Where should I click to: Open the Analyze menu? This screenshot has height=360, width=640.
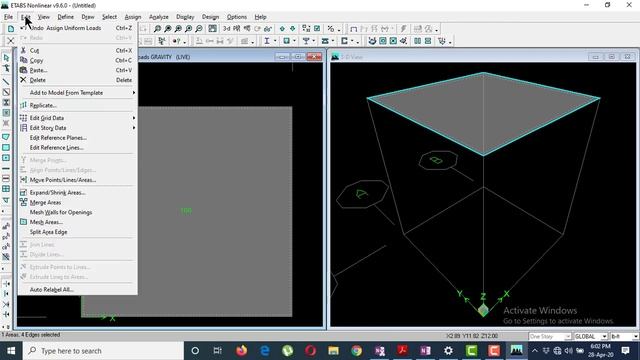[x=159, y=17]
